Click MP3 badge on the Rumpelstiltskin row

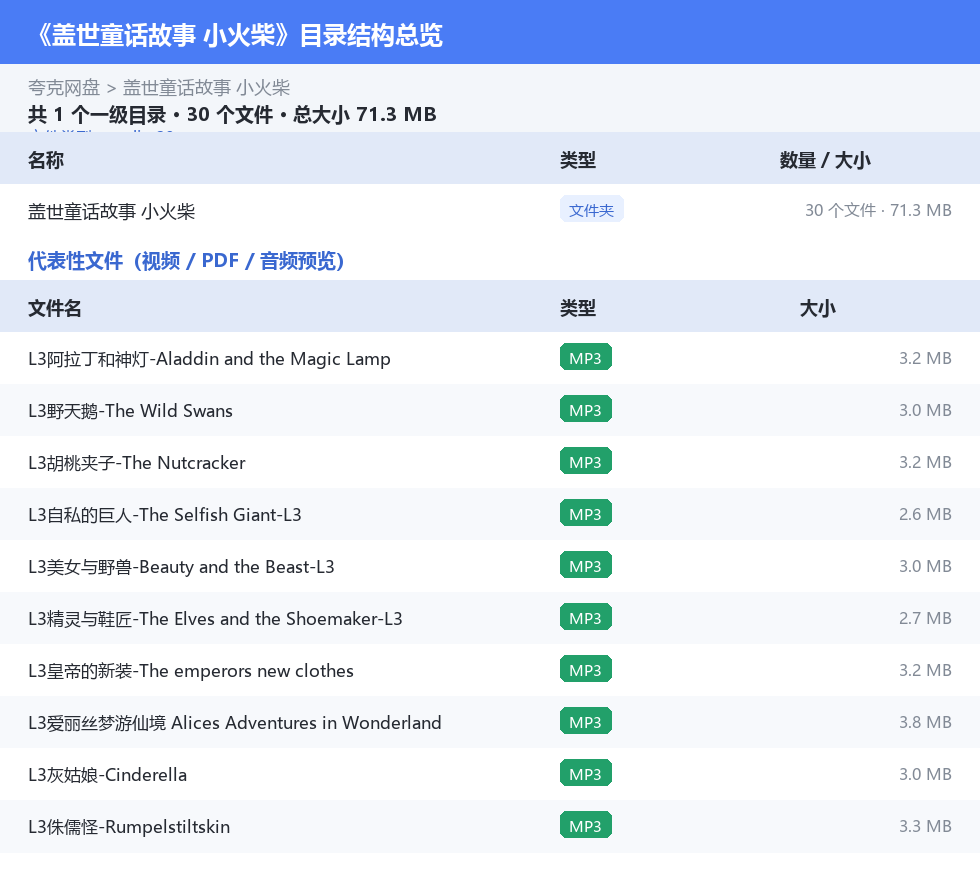[x=586, y=825]
